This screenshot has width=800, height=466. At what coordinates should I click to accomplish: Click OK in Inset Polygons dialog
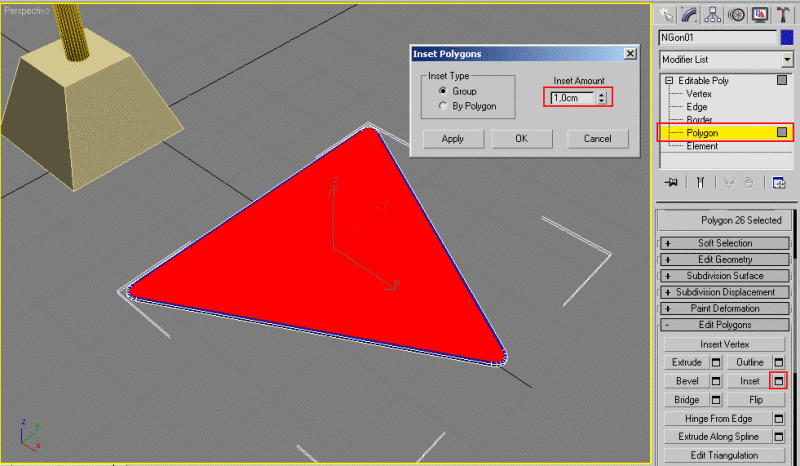tap(521, 139)
